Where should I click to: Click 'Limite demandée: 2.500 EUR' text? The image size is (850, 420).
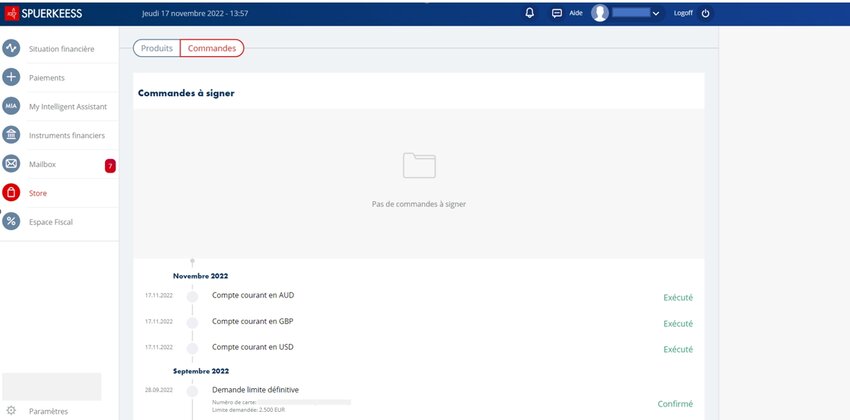(x=248, y=410)
